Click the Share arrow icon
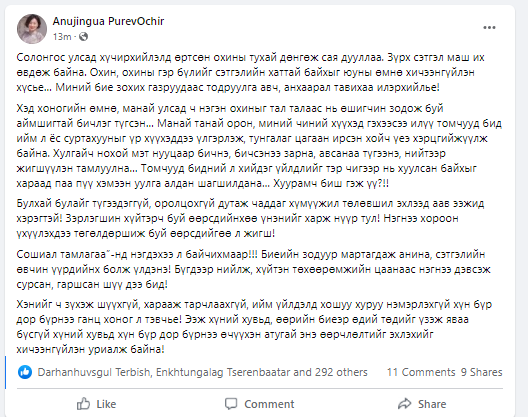The width and height of the screenshot is (528, 417). [x=404, y=404]
